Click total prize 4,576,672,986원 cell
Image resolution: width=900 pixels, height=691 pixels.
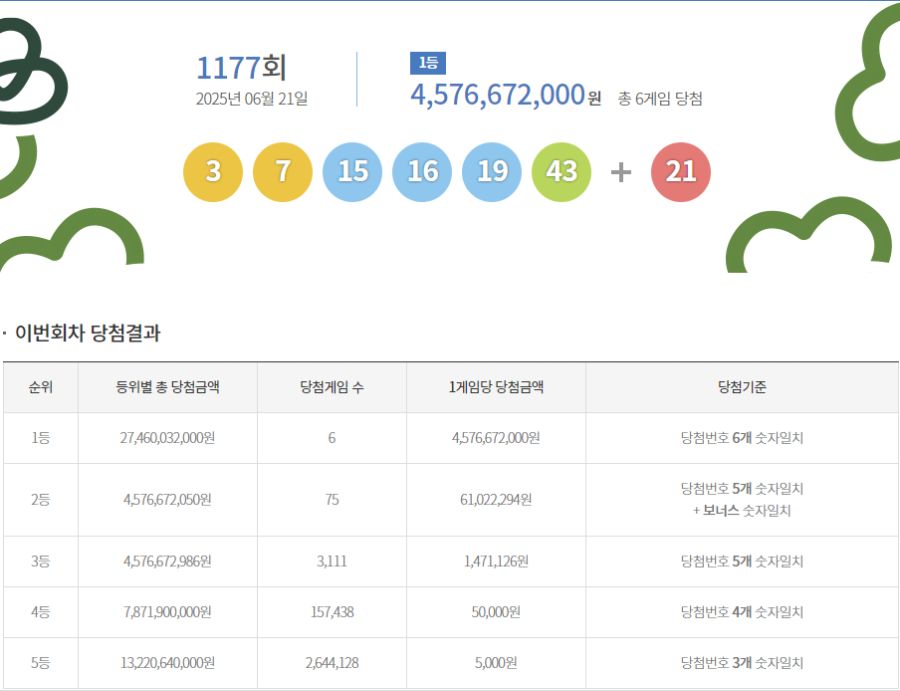tap(168, 561)
